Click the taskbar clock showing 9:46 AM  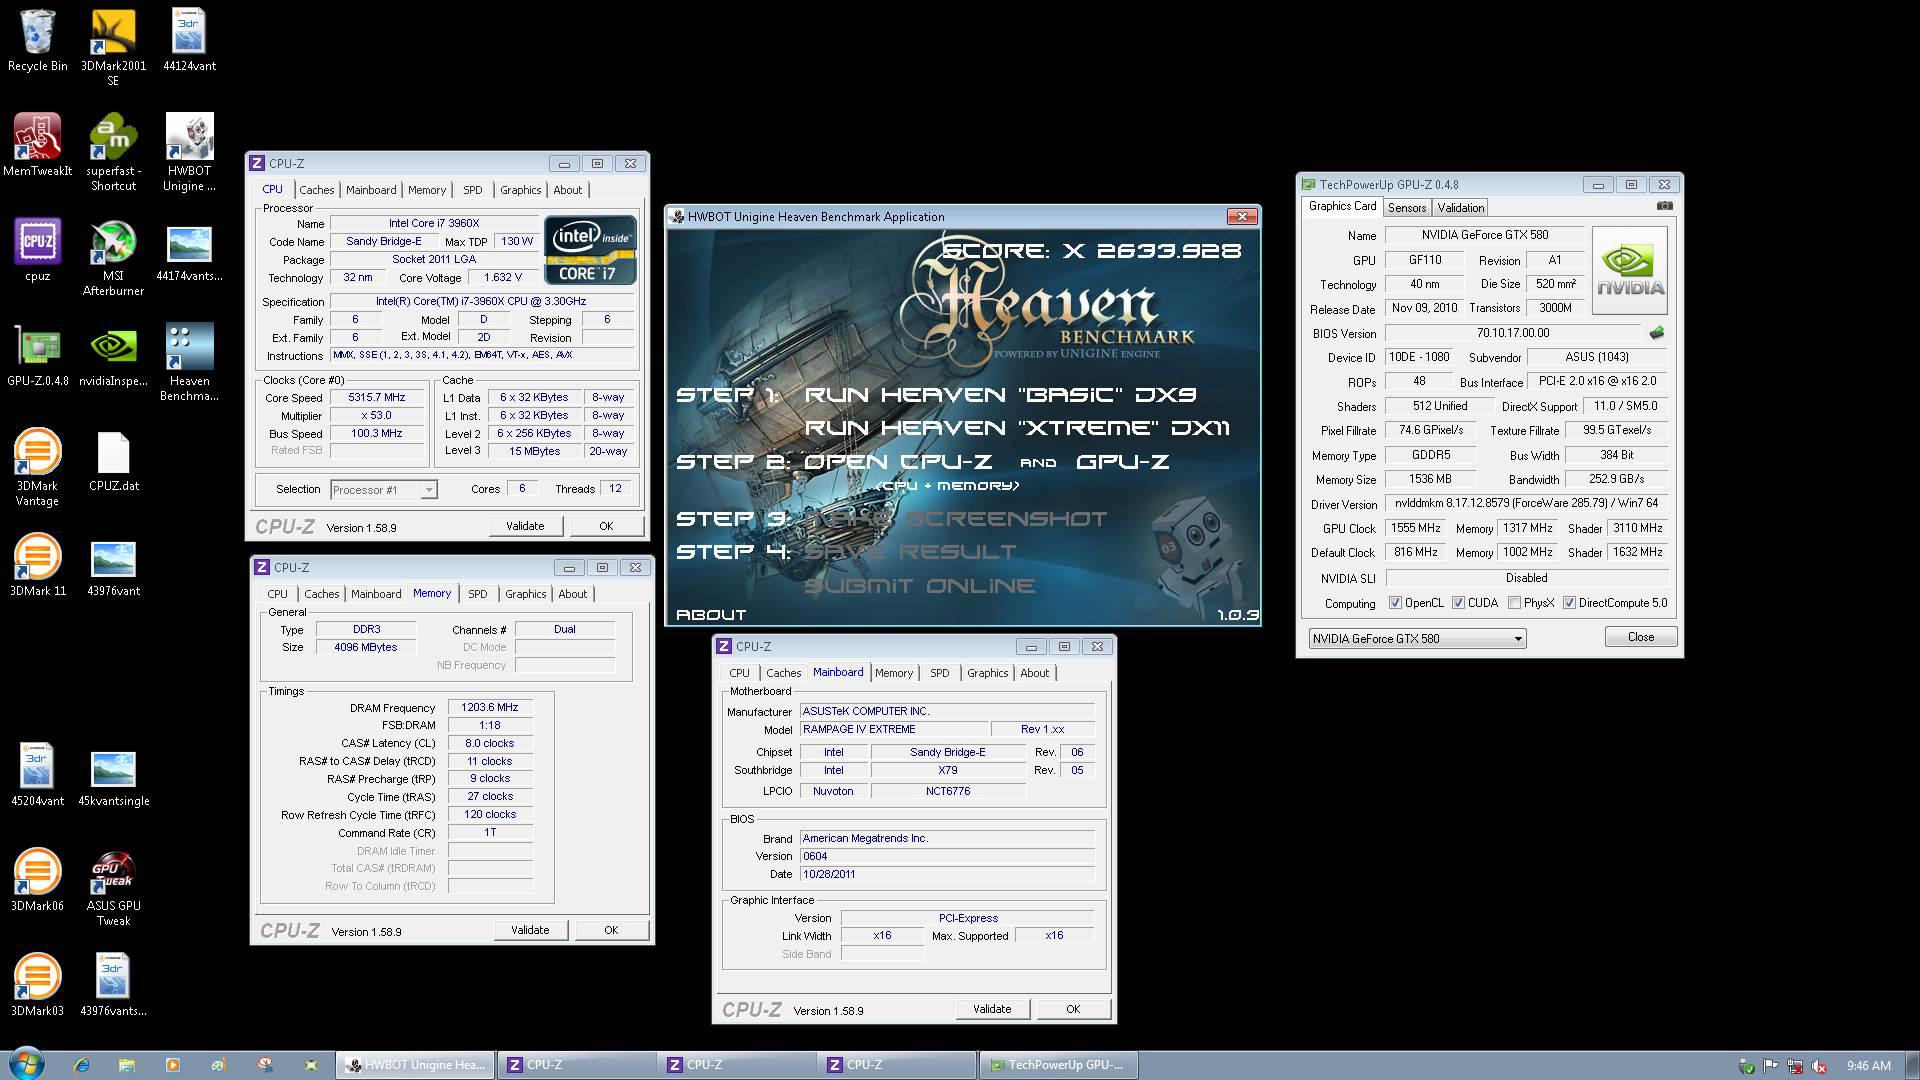pyautogui.click(x=1868, y=1065)
